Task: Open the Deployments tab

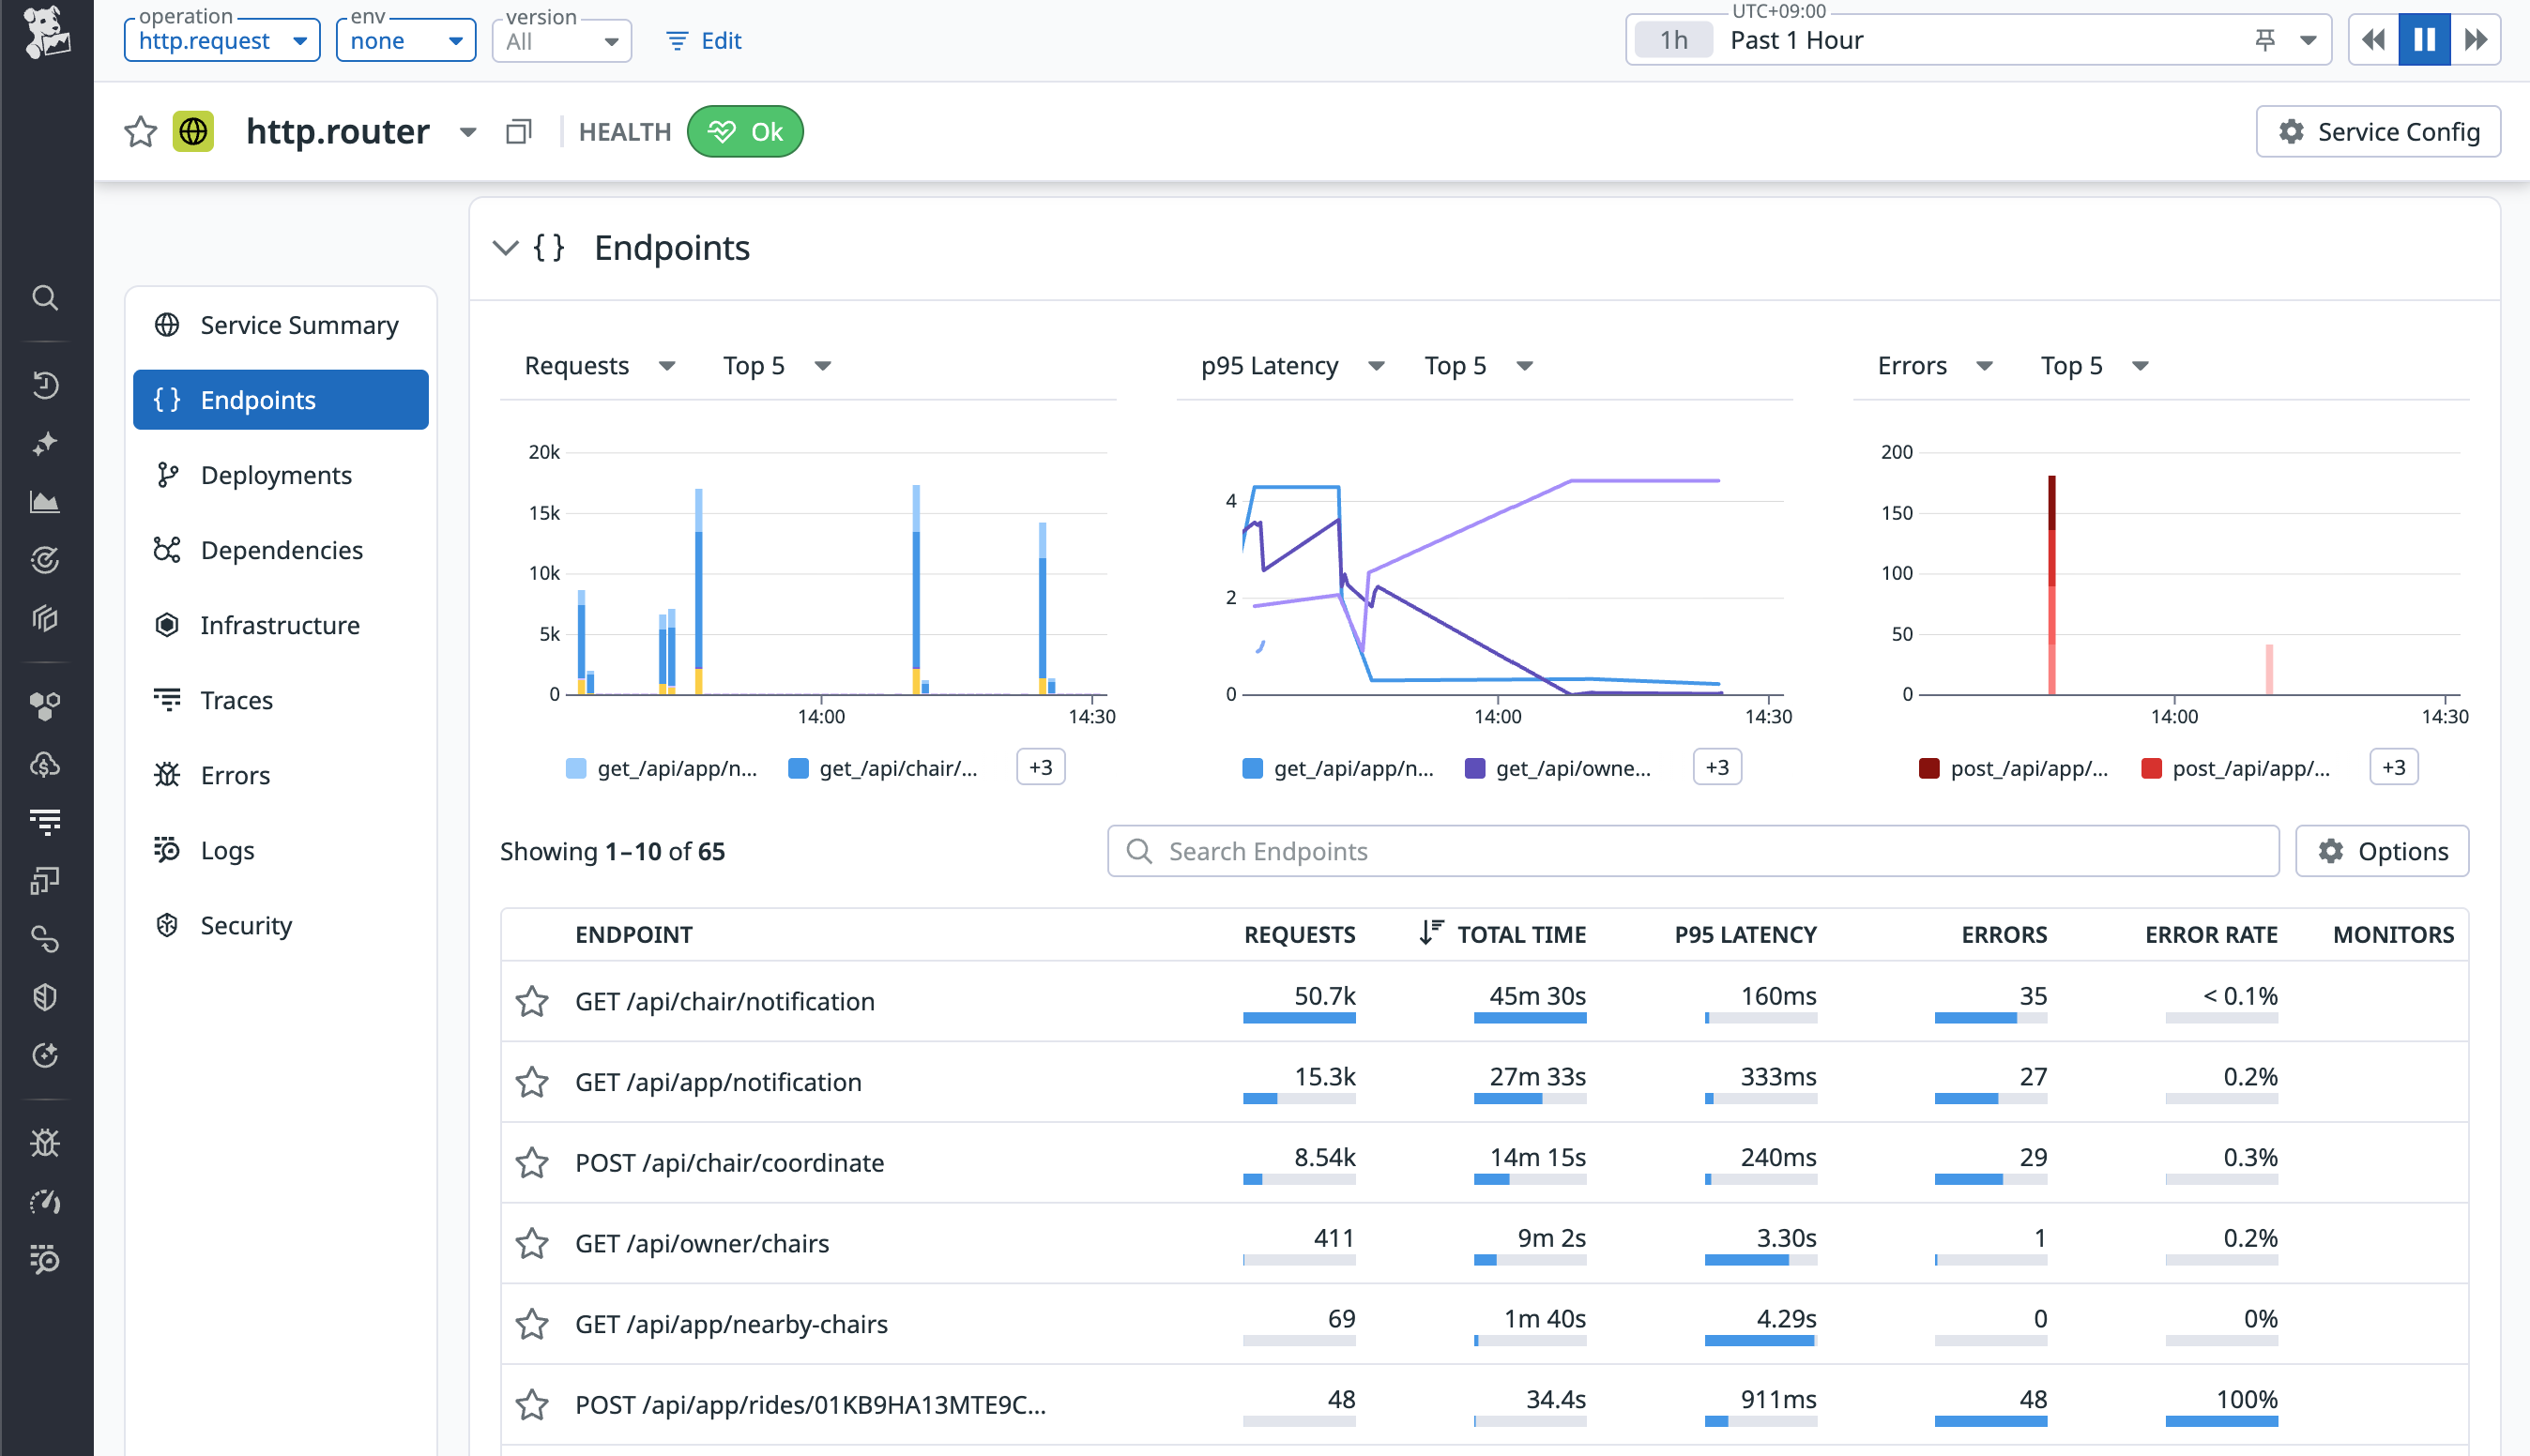Action: (x=276, y=475)
